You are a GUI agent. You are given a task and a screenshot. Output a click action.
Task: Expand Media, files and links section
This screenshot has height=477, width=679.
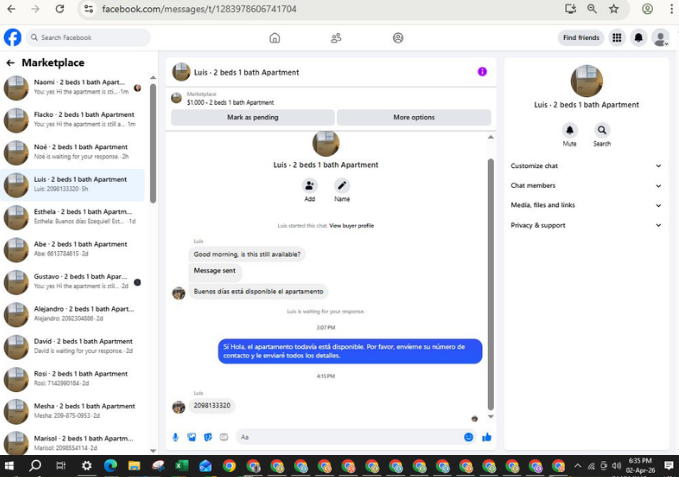(586, 205)
